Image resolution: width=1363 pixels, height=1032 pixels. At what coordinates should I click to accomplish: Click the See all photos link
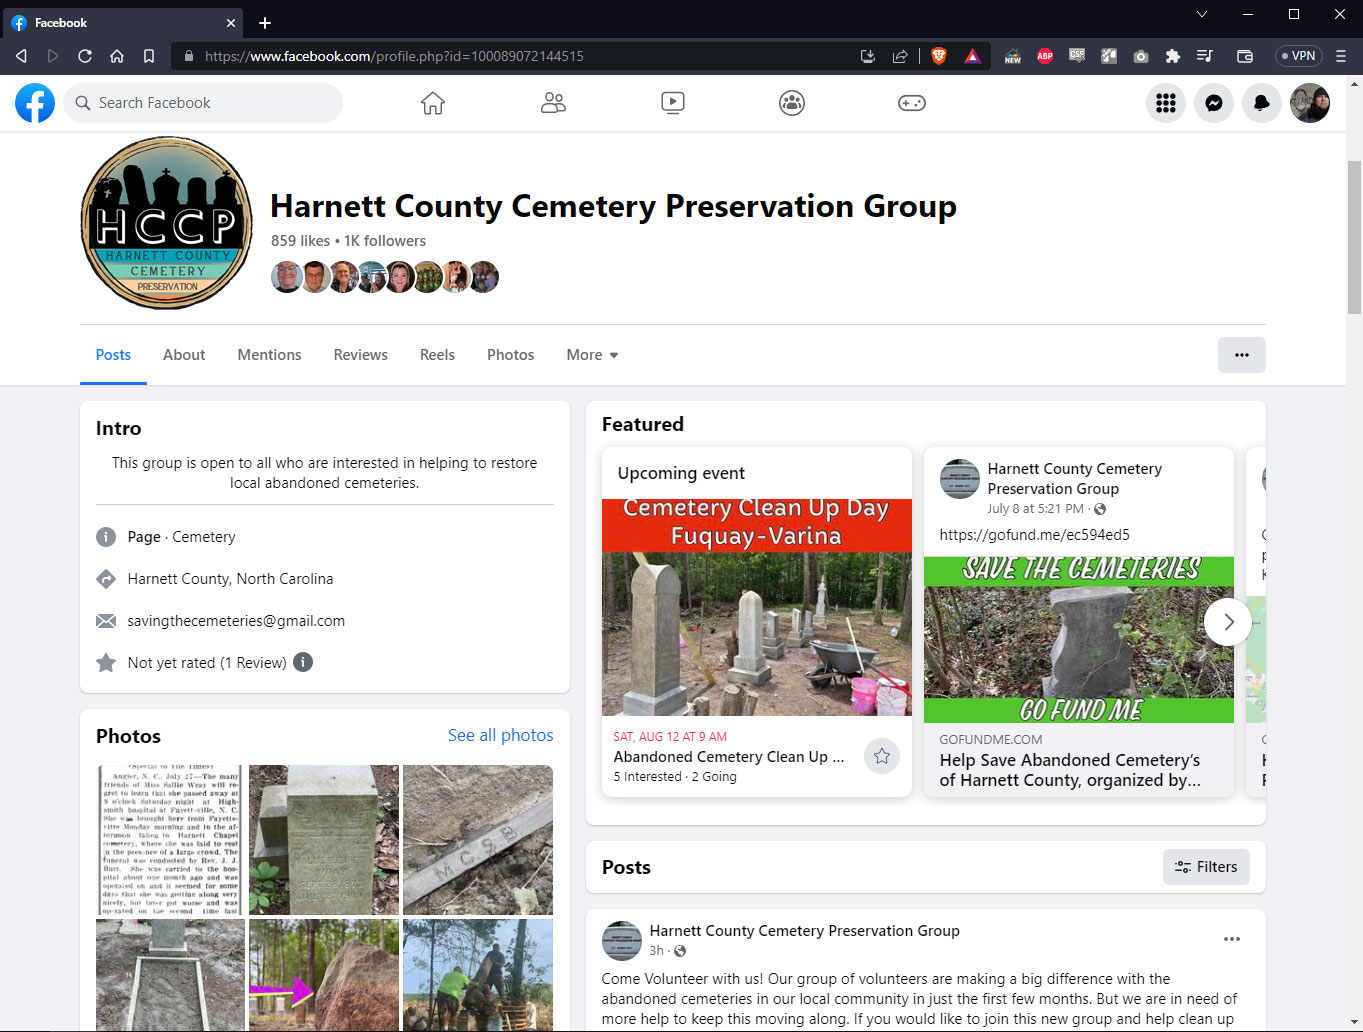coord(500,735)
